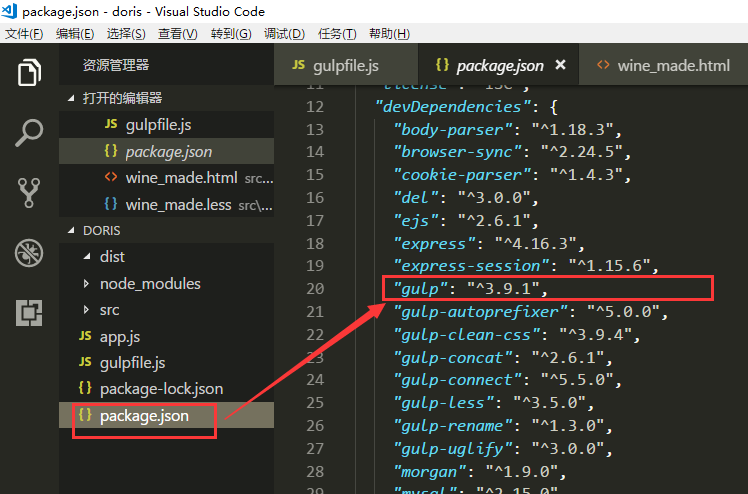
Task: Click line number 12 in the gutter
Action: tap(315, 106)
